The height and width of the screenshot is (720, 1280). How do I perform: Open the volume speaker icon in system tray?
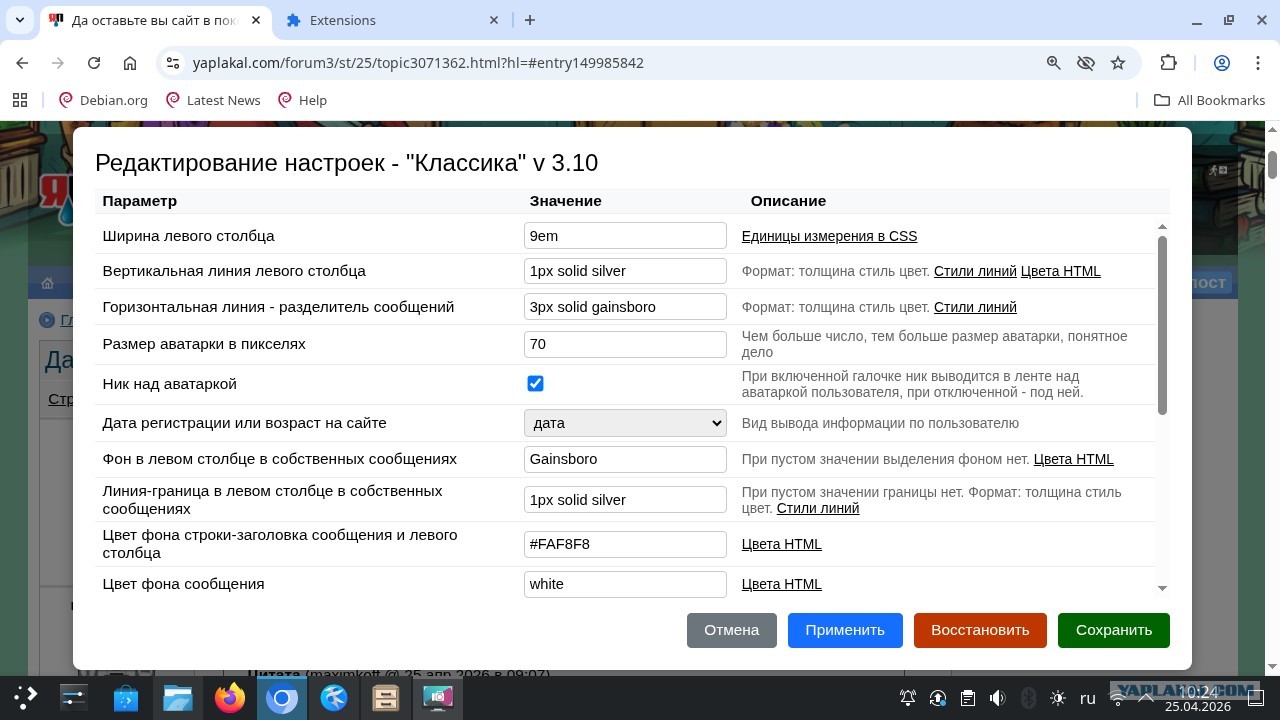click(x=997, y=698)
